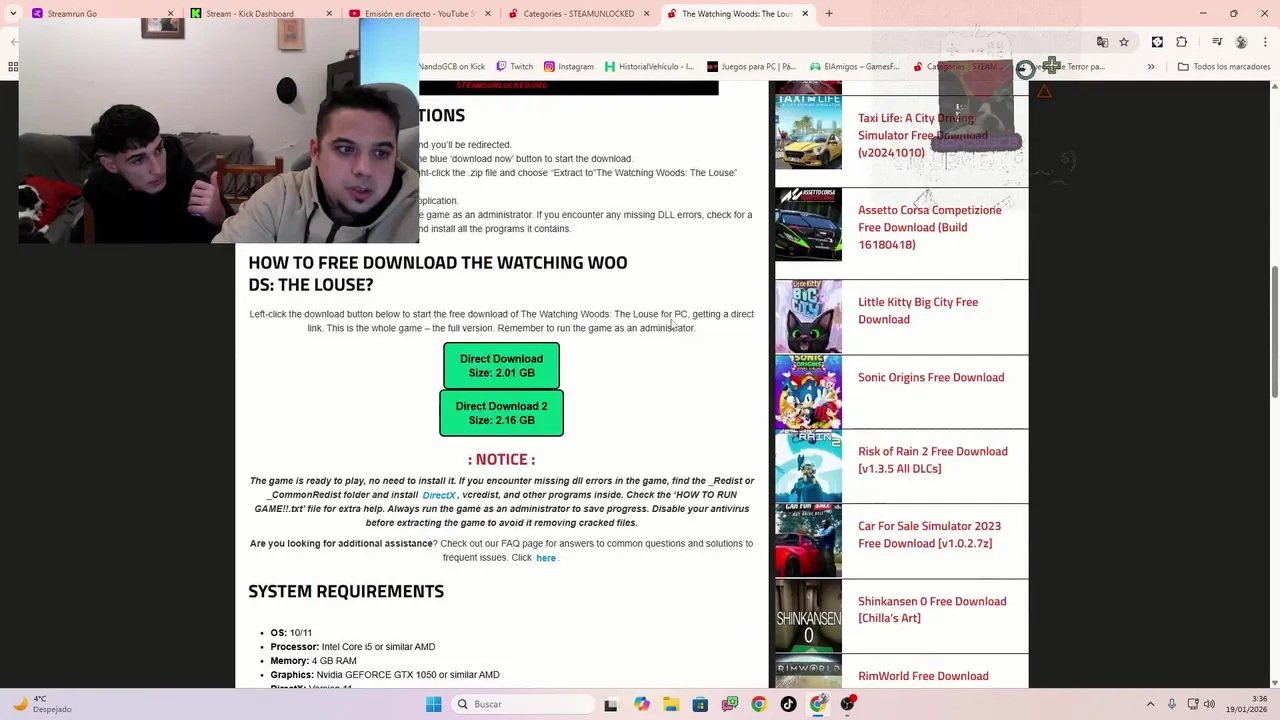
Task: Open the Todos los marcadores folder
Action: [1224, 67]
